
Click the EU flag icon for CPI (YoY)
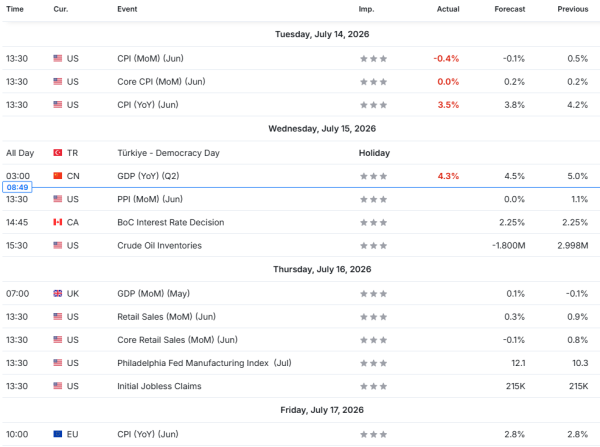tap(57, 434)
